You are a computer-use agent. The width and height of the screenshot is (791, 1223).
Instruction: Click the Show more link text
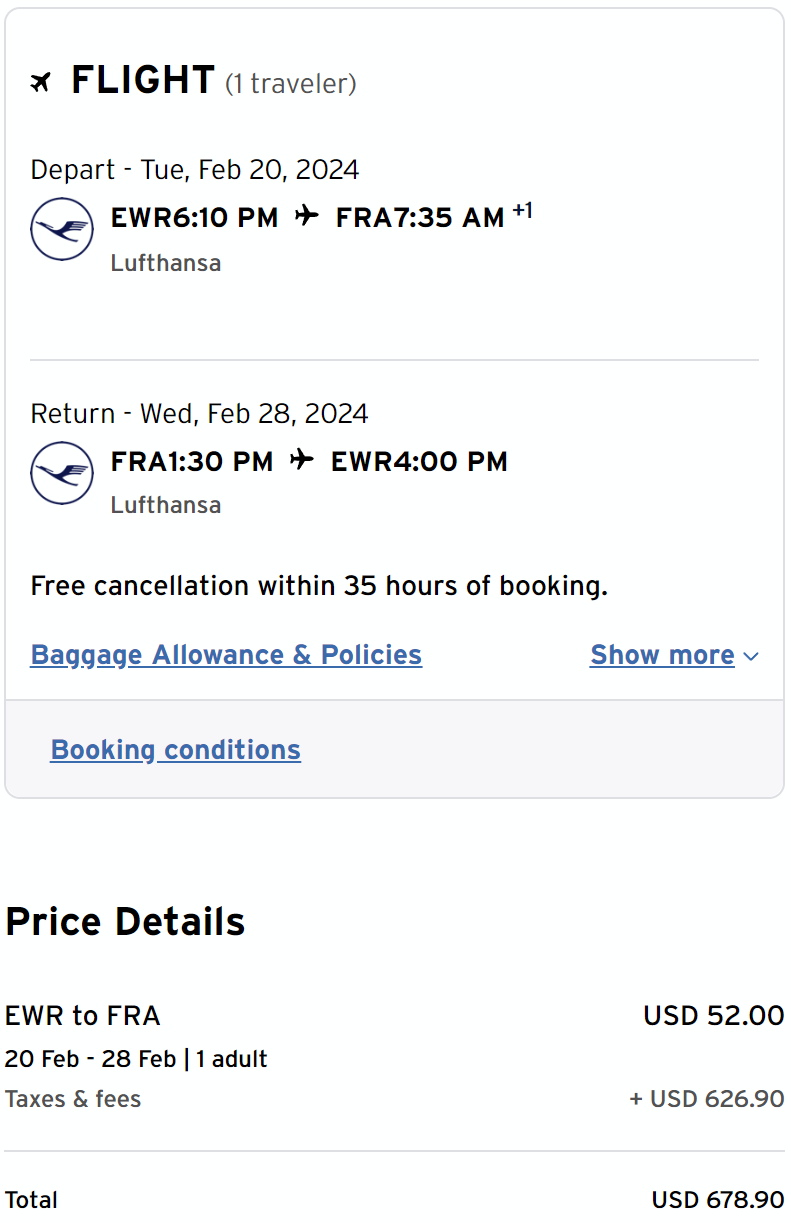pos(662,655)
